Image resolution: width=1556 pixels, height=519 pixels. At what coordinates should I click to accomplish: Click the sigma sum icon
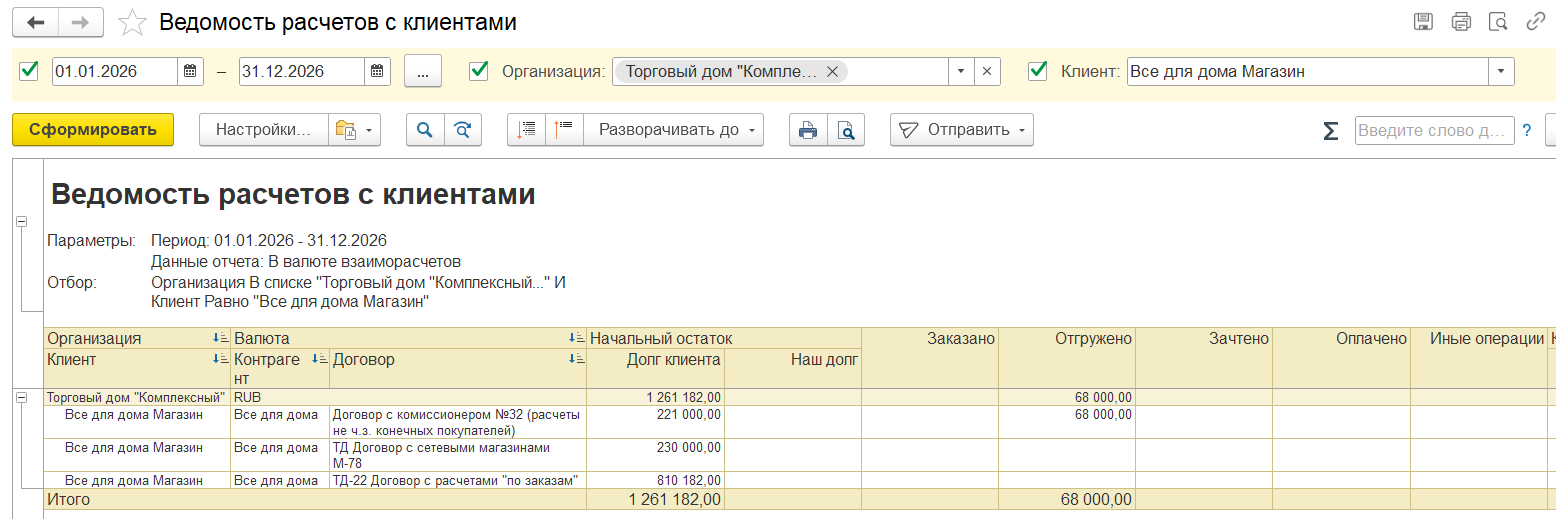(x=1330, y=131)
